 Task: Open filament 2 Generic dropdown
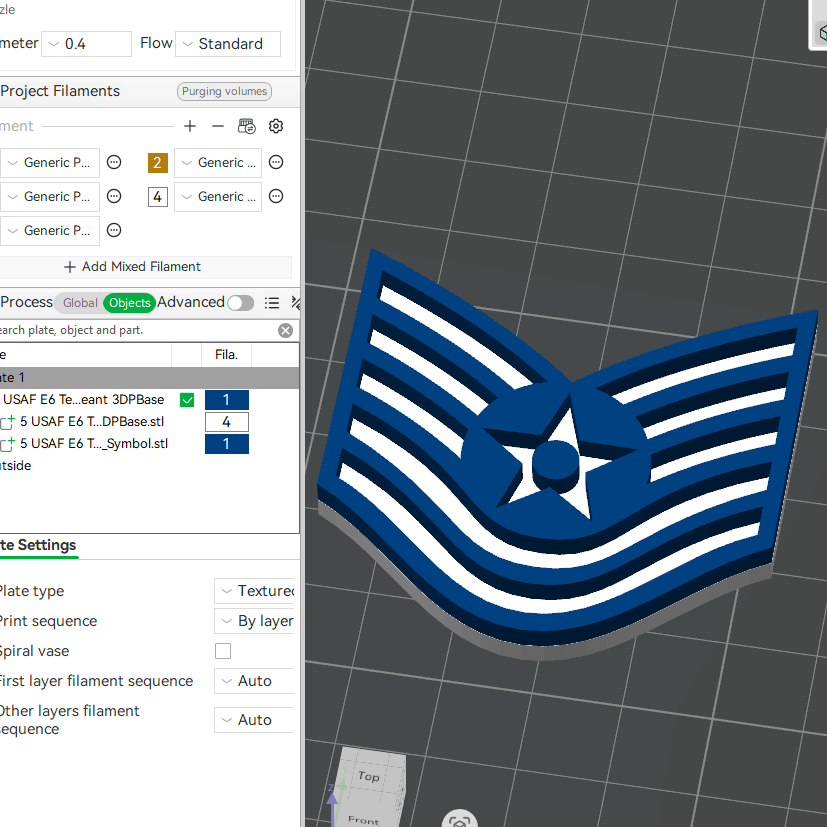pos(218,162)
